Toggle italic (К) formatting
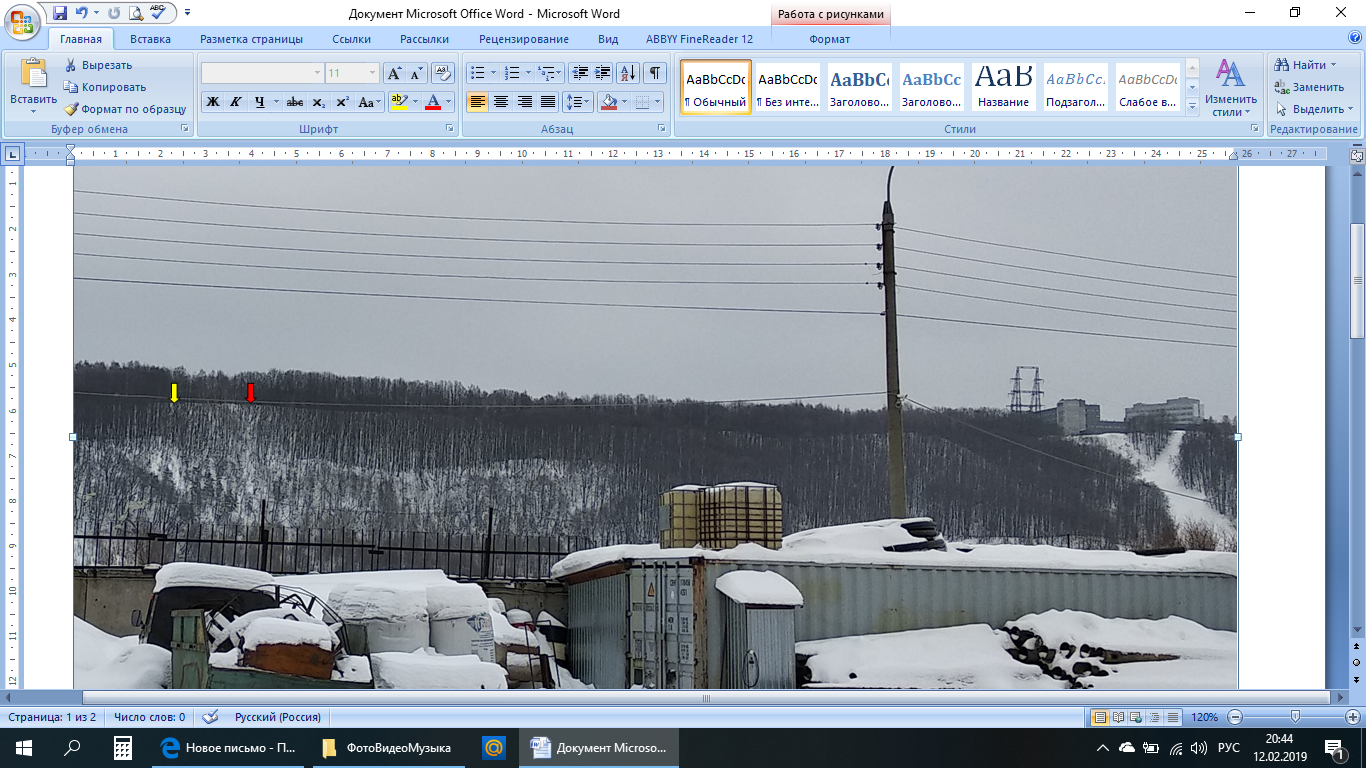Screen dimensions: 1366x768 tap(236, 102)
